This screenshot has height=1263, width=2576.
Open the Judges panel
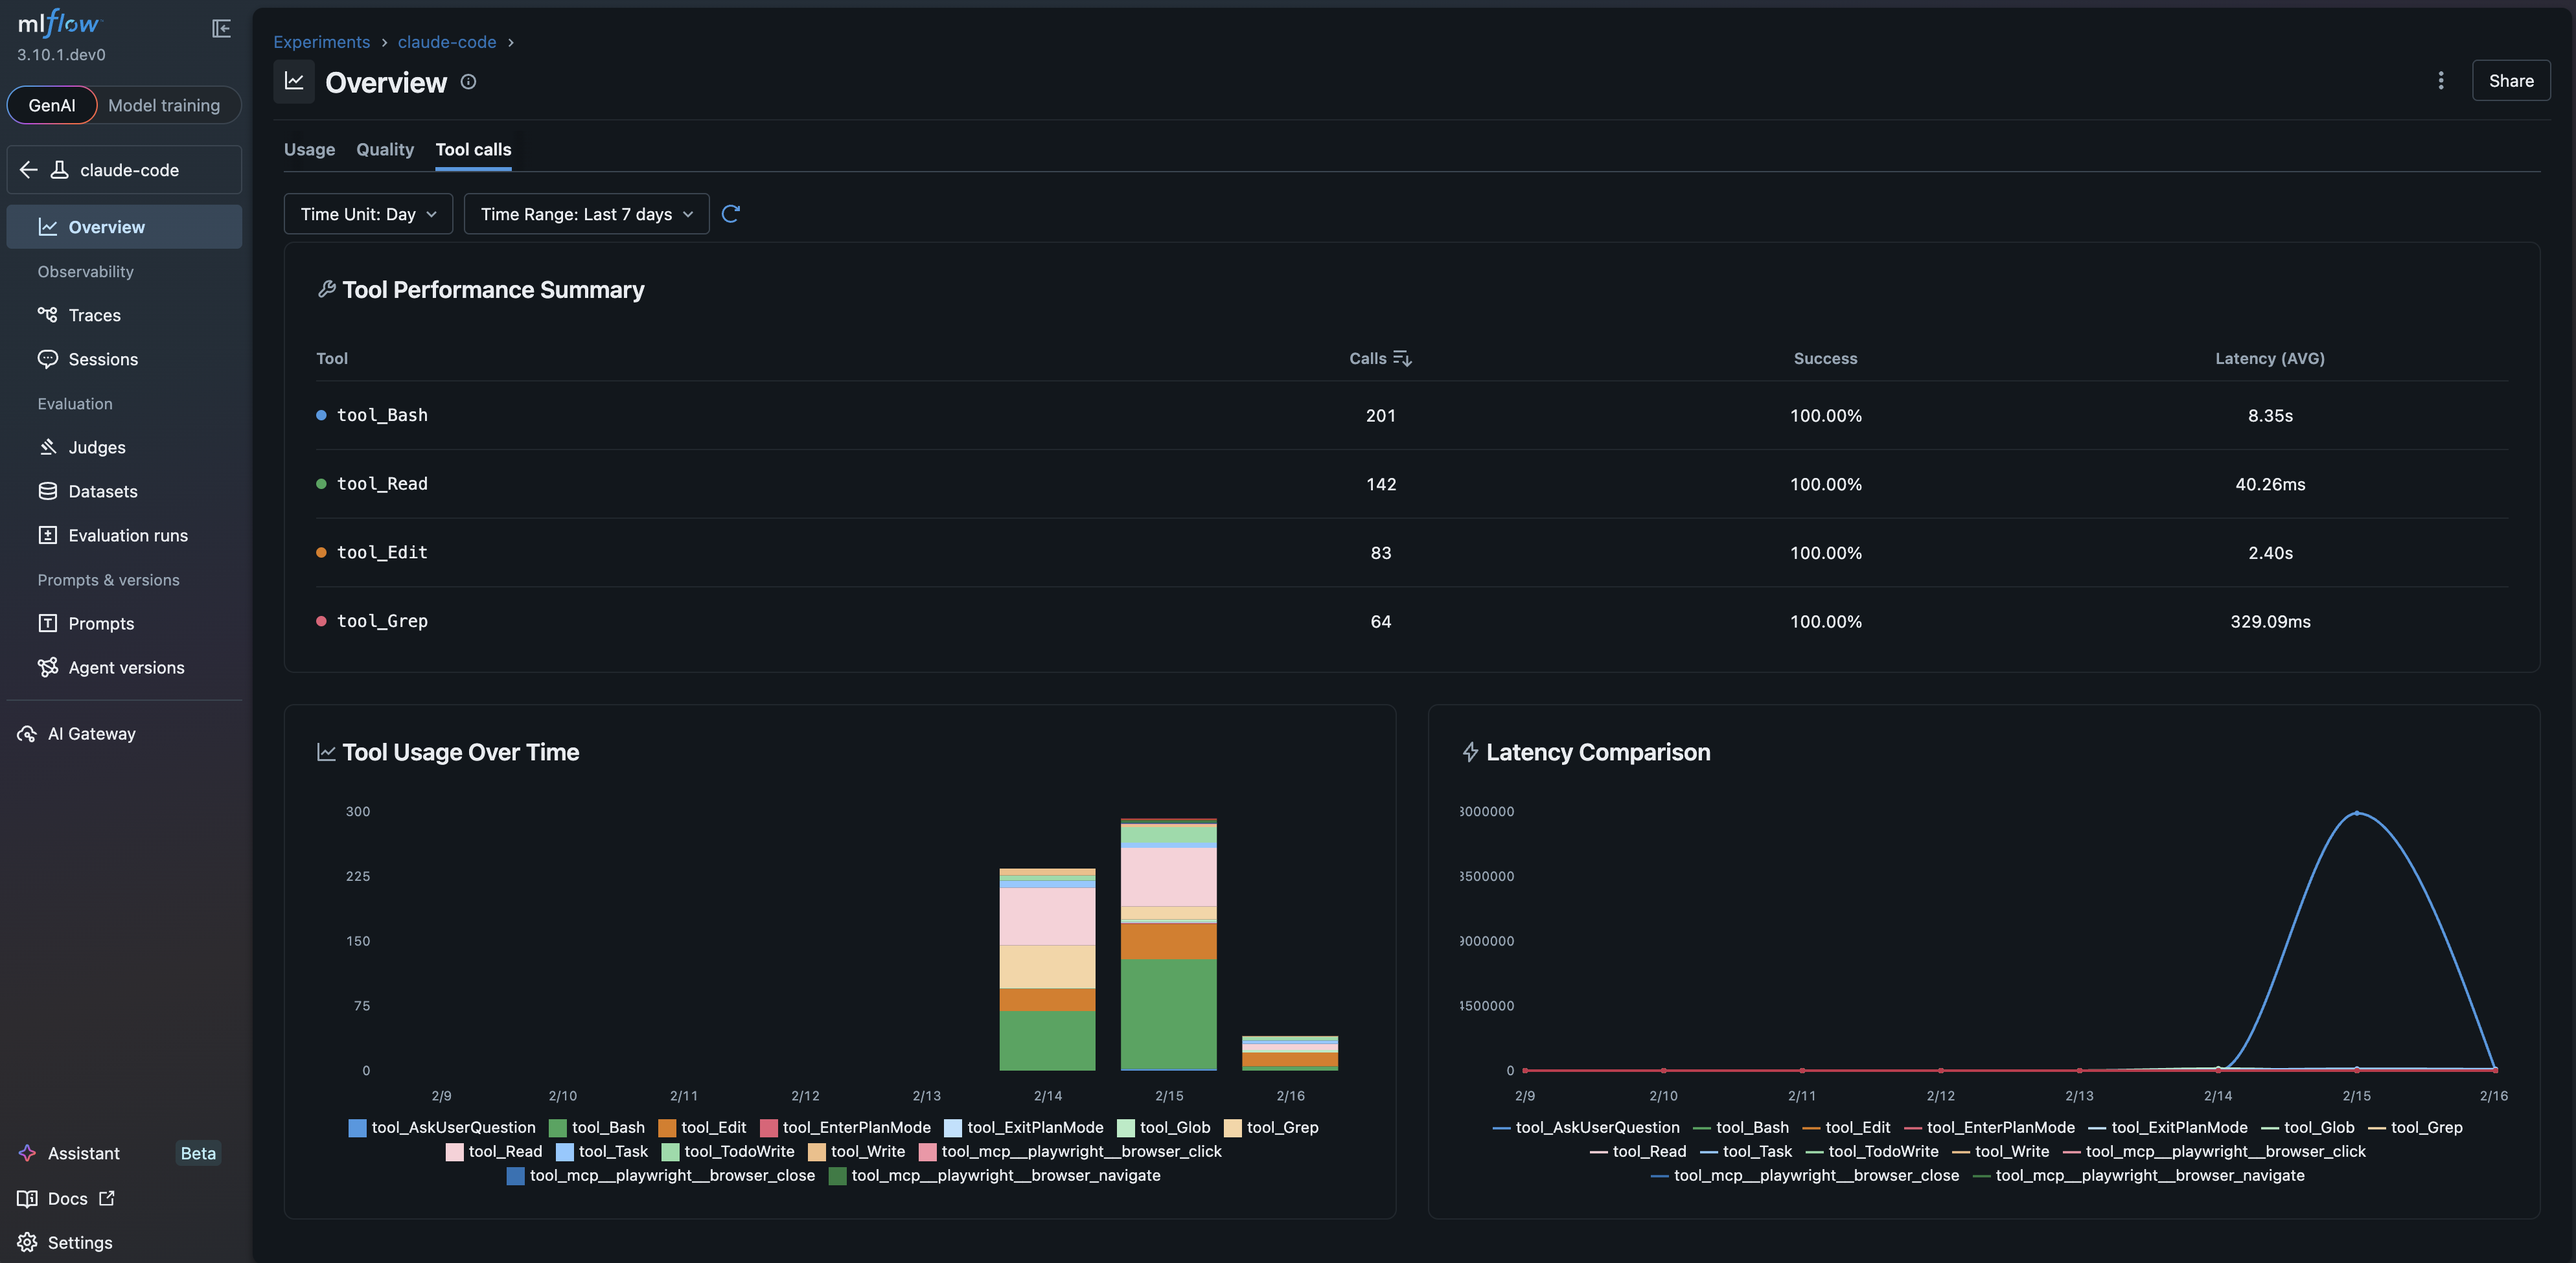(96, 447)
